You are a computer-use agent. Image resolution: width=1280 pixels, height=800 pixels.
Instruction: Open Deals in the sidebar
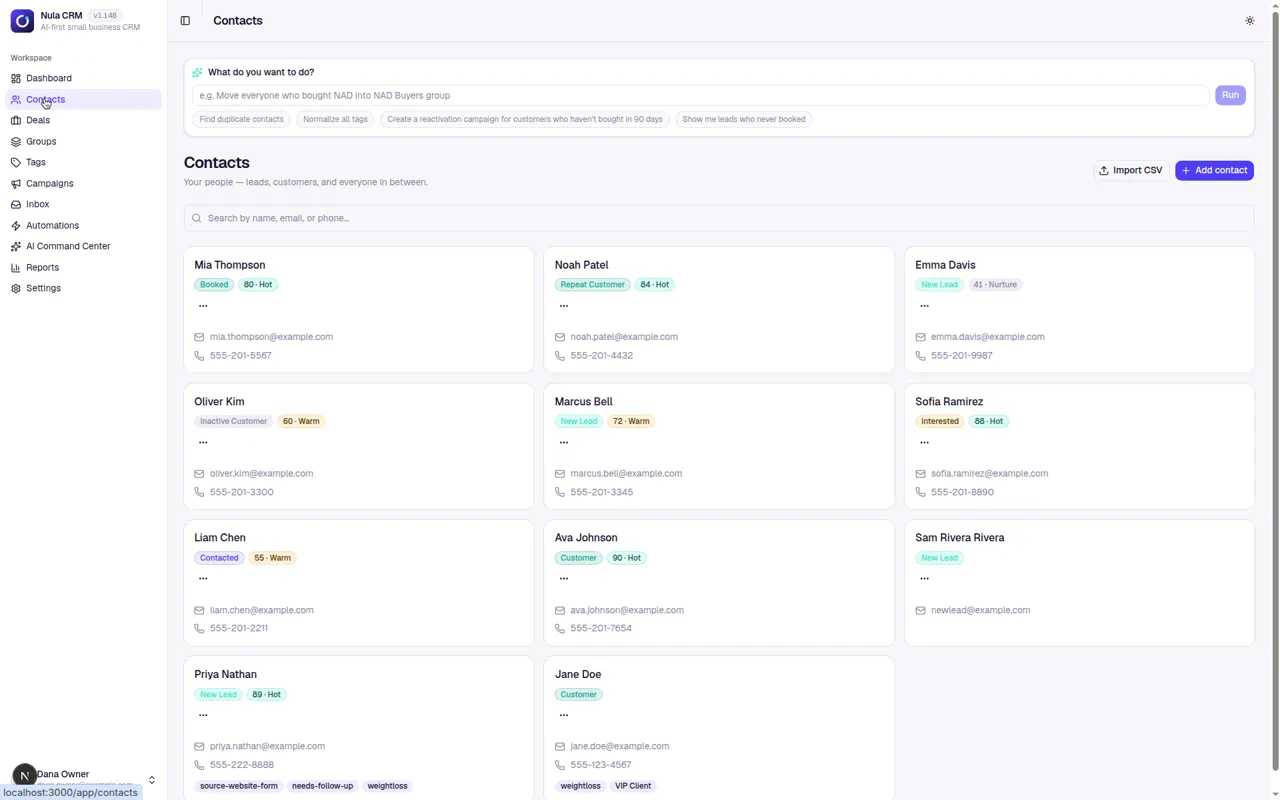pyautogui.click(x=84, y=120)
